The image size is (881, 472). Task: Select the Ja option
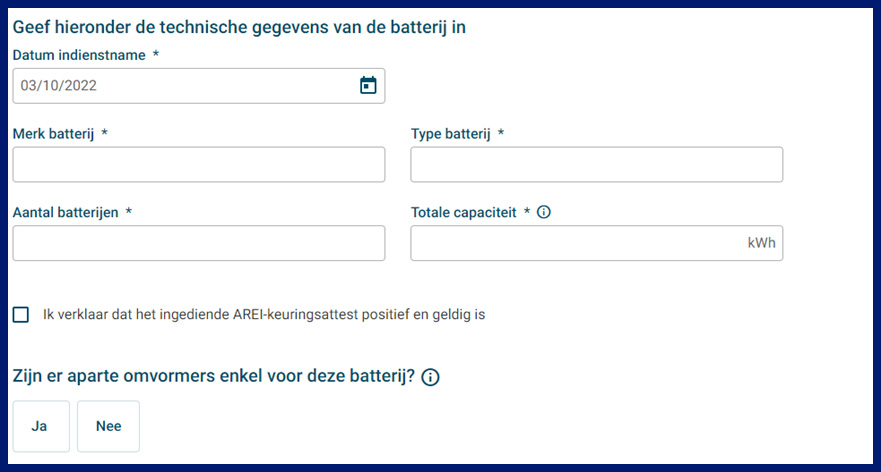(41, 426)
